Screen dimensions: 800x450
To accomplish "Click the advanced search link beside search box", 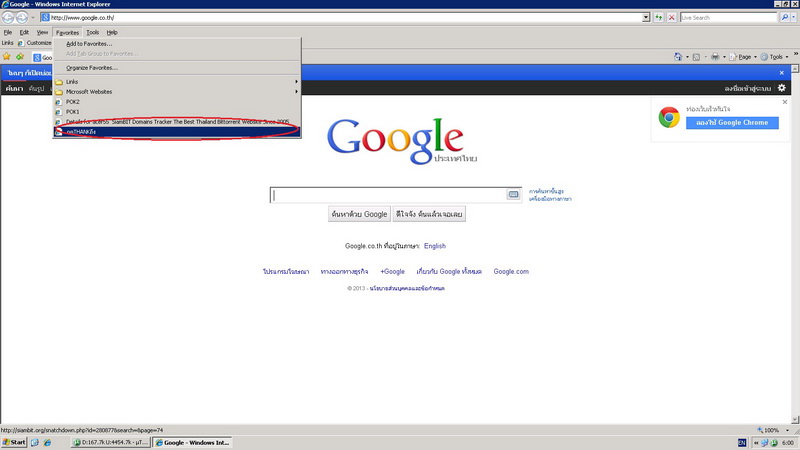I will click(546, 191).
